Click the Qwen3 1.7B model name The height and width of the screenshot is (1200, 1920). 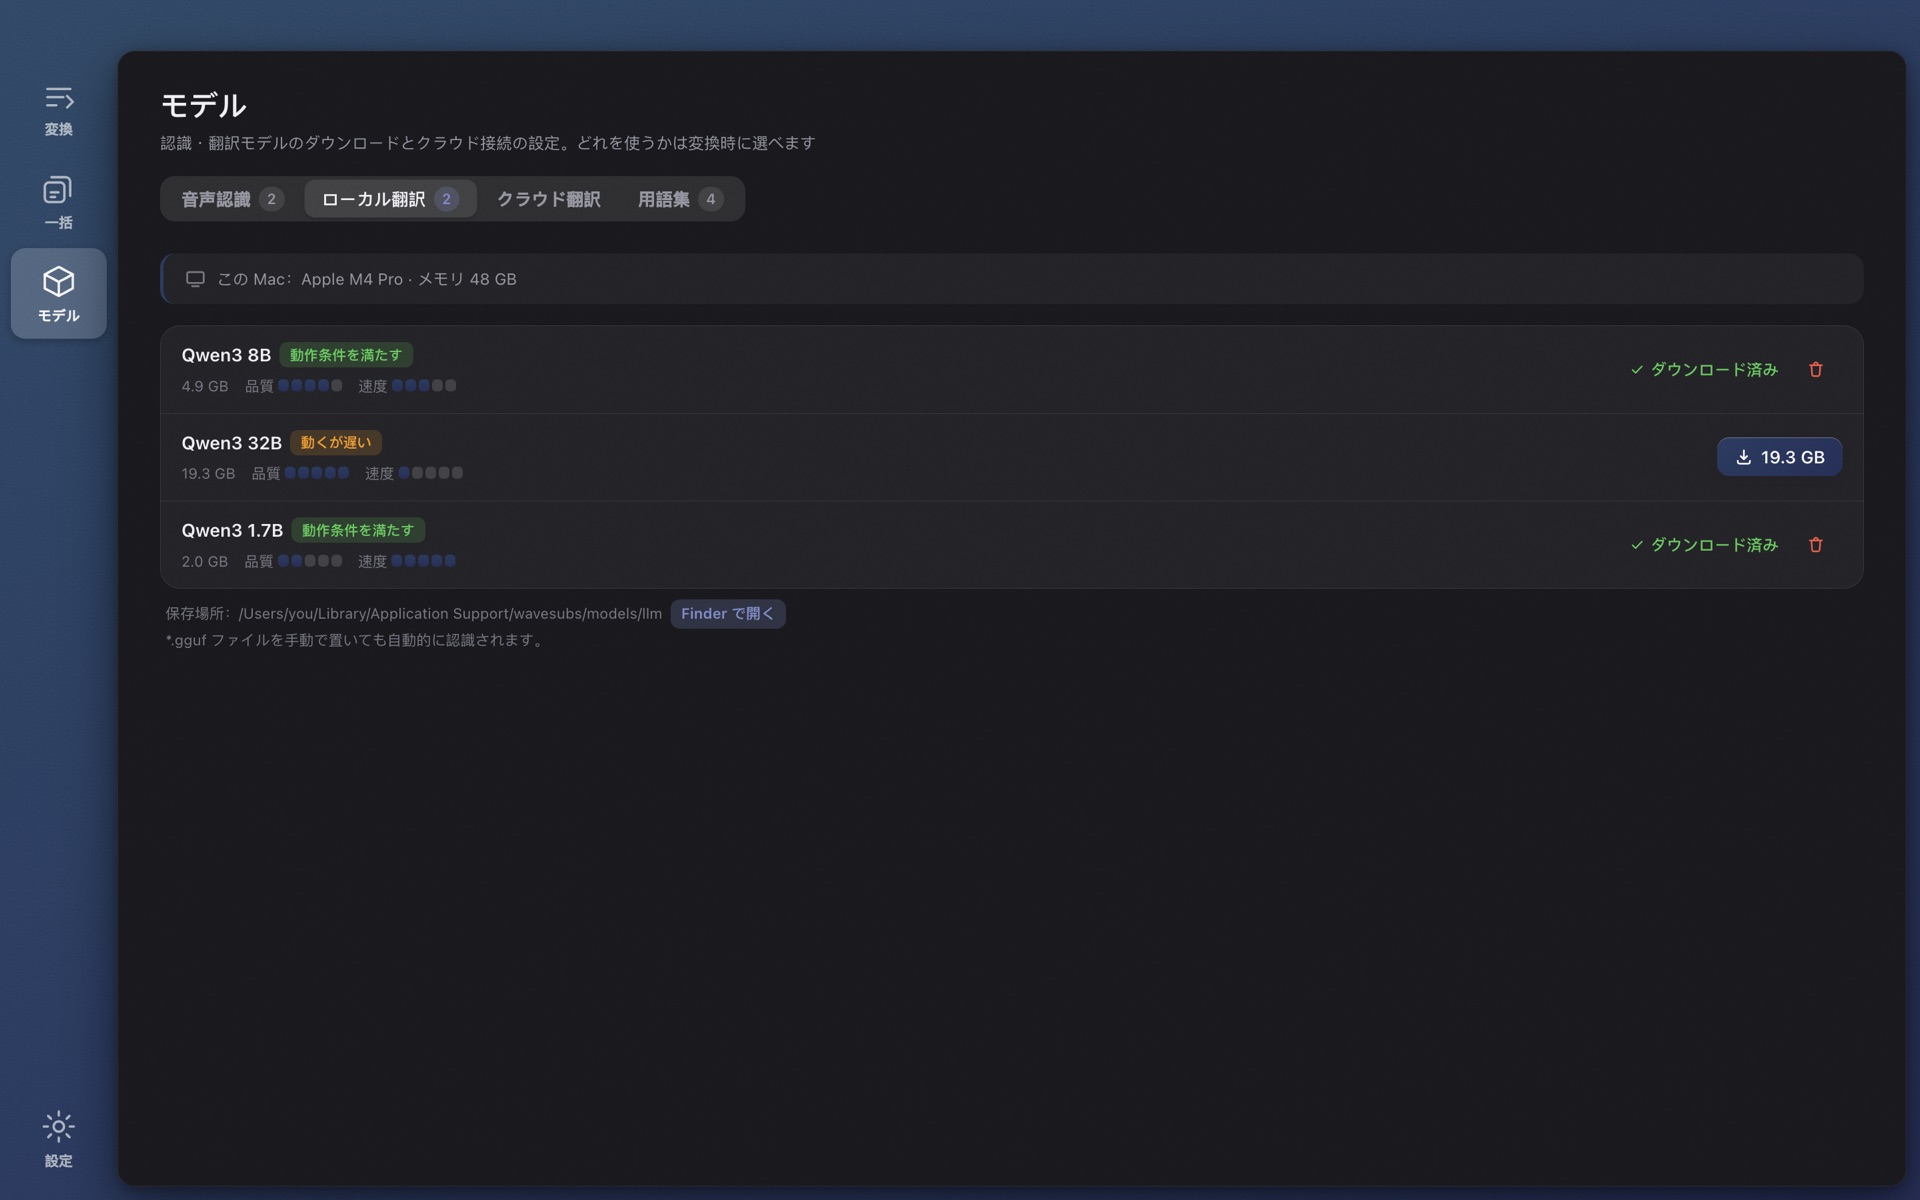coord(232,530)
